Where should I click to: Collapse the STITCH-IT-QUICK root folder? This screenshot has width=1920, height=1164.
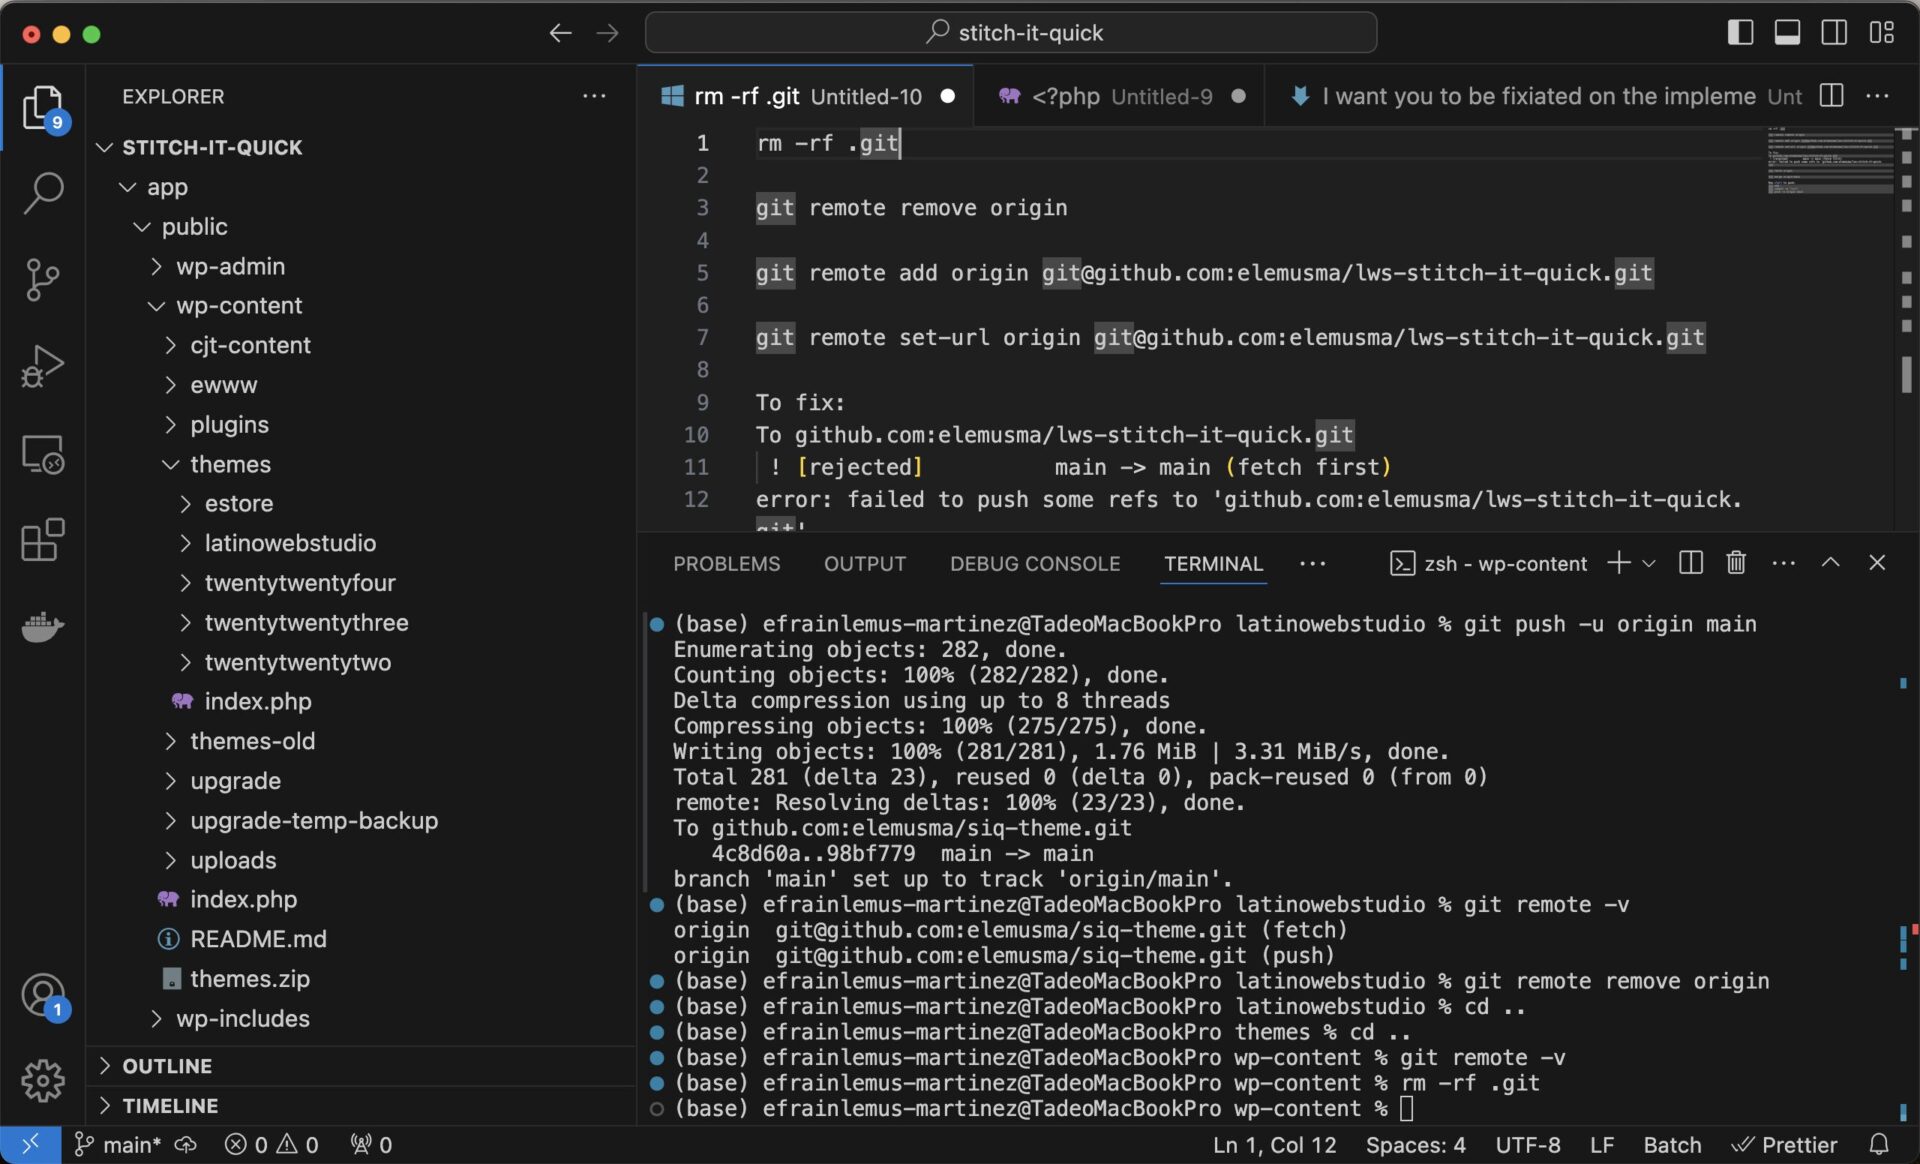360,147
